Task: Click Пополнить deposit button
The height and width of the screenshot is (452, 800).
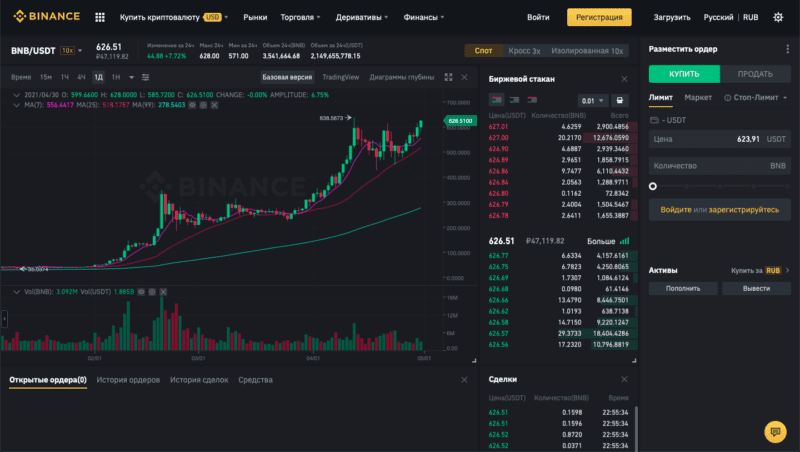Action: [x=683, y=288]
